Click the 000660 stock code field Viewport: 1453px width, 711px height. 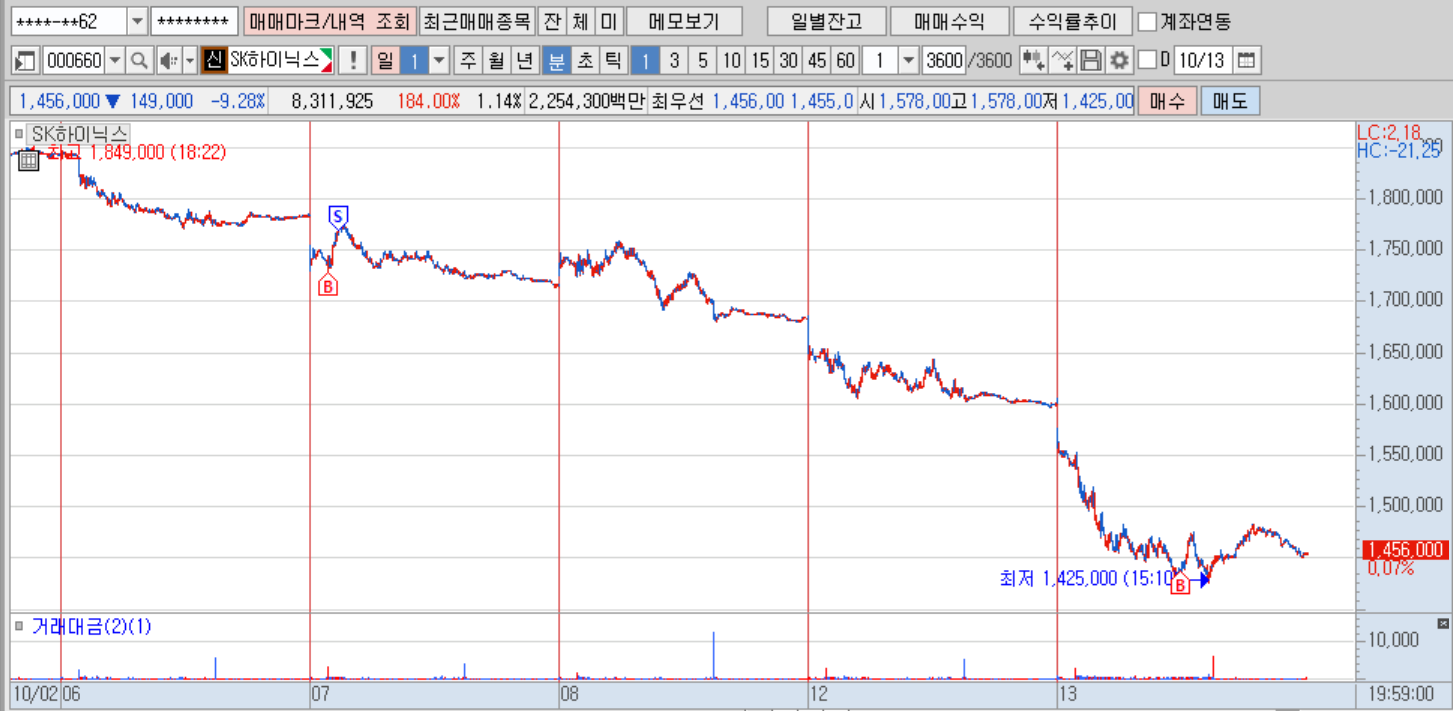click(x=73, y=60)
